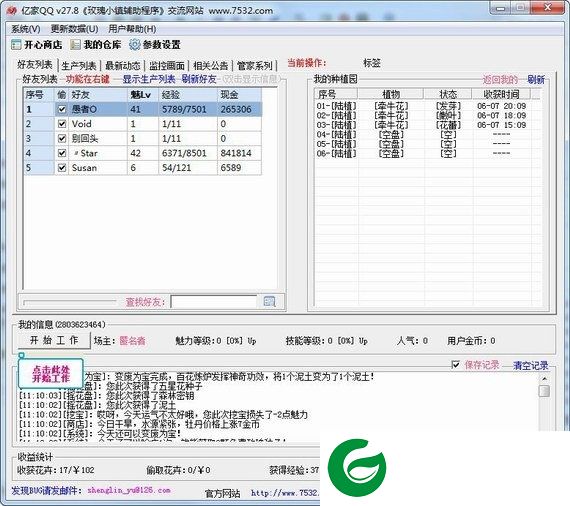Click the 植物 column header in garden
This screenshot has height=506, width=570.
click(x=391, y=95)
